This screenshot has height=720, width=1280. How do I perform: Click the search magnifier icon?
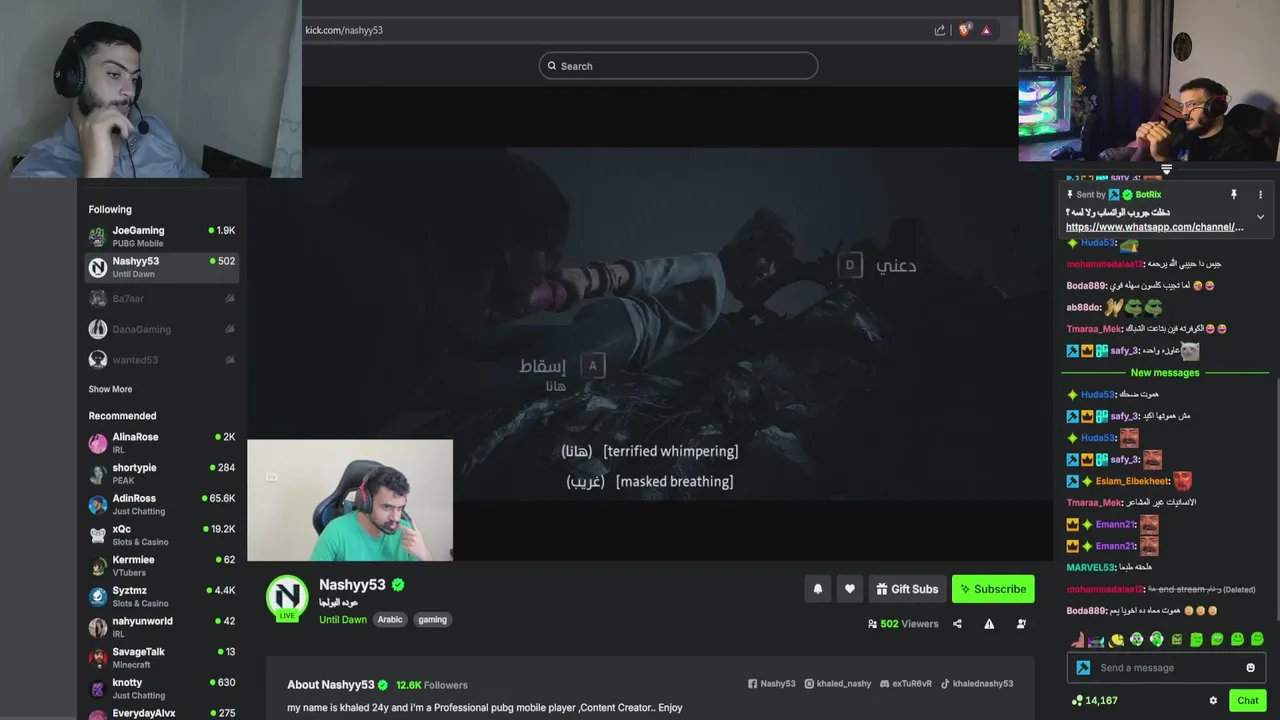tap(551, 66)
